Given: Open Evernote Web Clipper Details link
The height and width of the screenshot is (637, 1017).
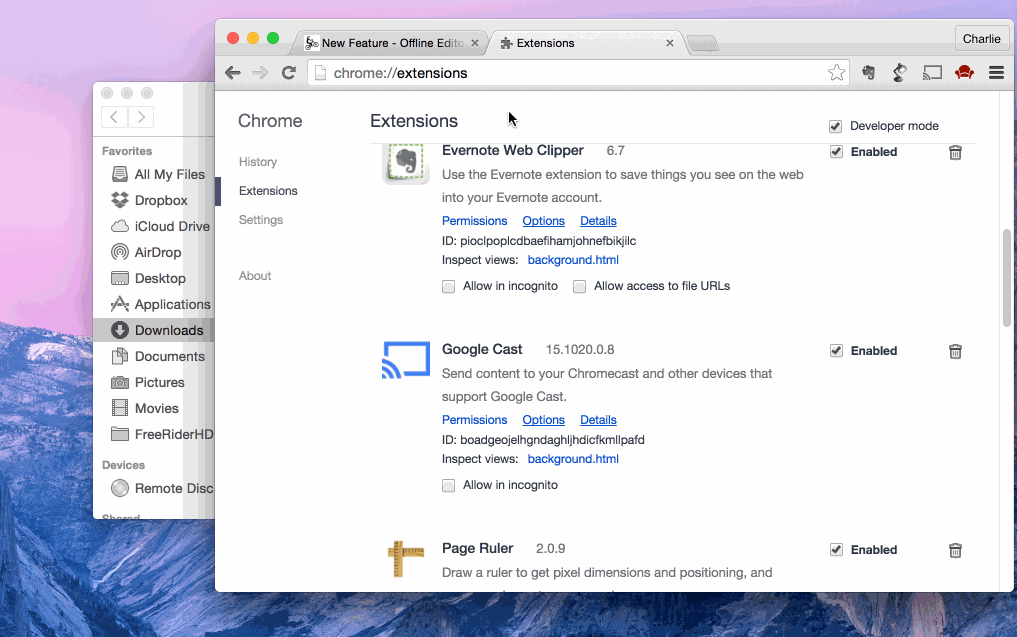Looking at the screenshot, I should pos(598,221).
